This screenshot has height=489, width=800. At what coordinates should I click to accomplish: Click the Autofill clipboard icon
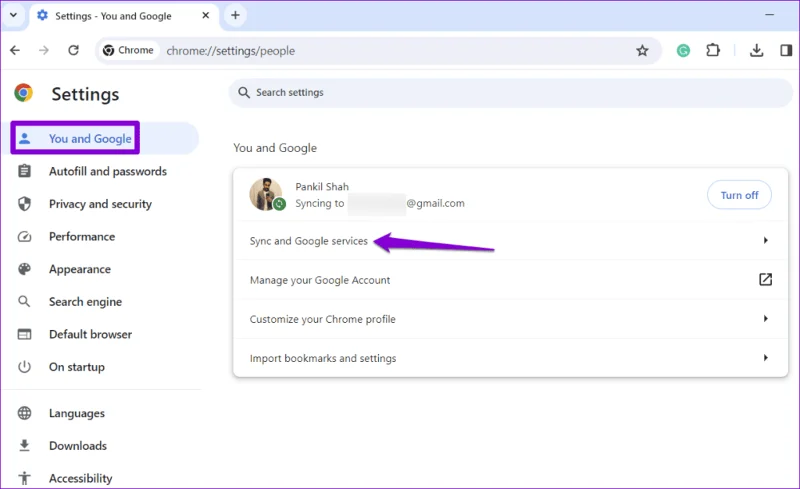[24, 171]
